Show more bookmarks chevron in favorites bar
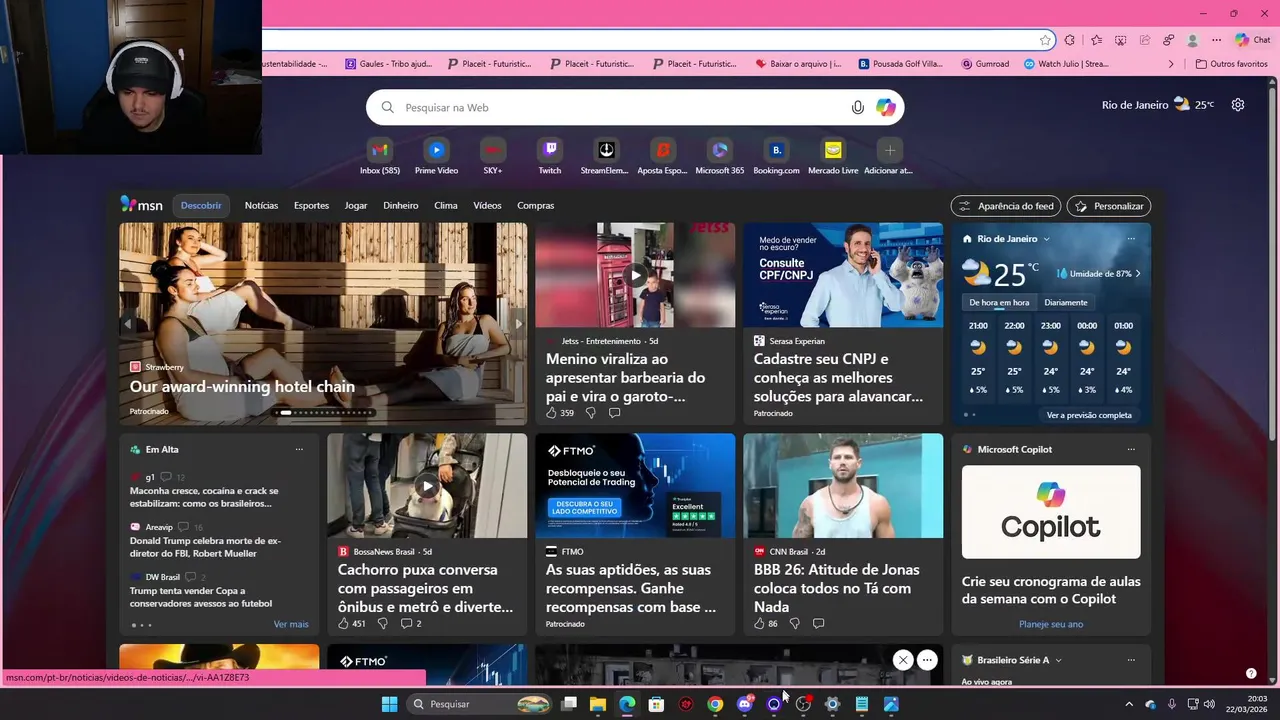This screenshot has height=720, width=1280. 1171,64
